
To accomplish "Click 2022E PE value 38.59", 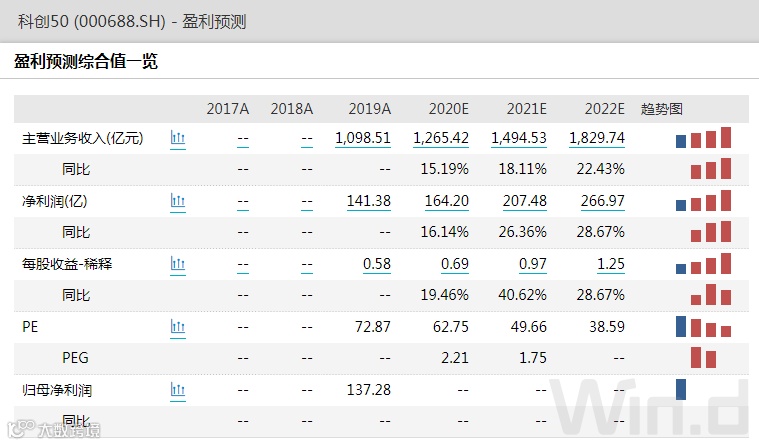I will pyautogui.click(x=607, y=327).
